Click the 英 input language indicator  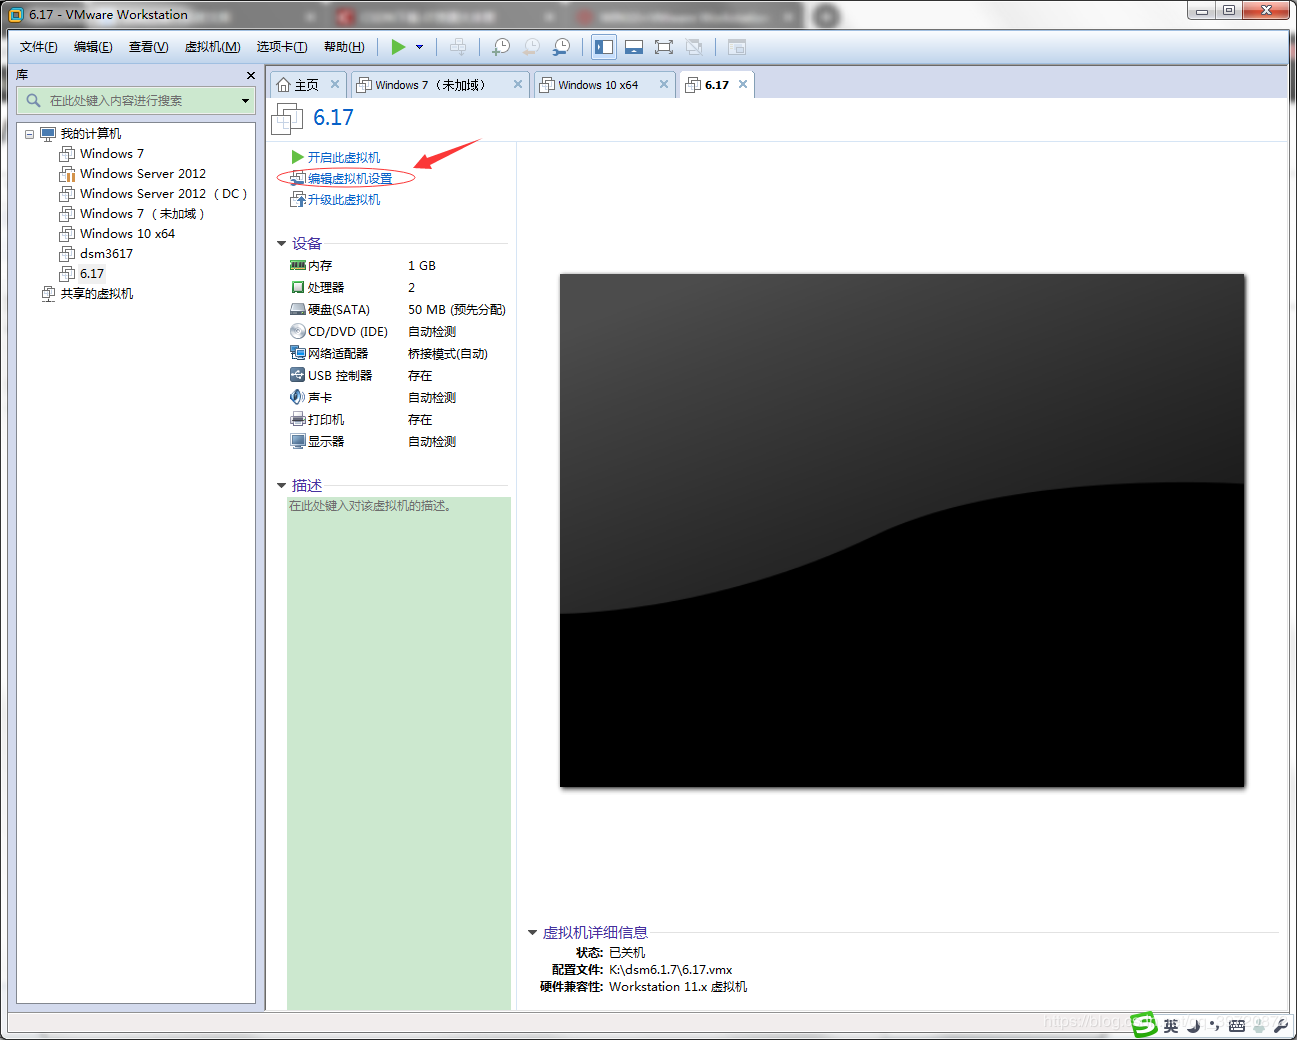pos(1171,1026)
